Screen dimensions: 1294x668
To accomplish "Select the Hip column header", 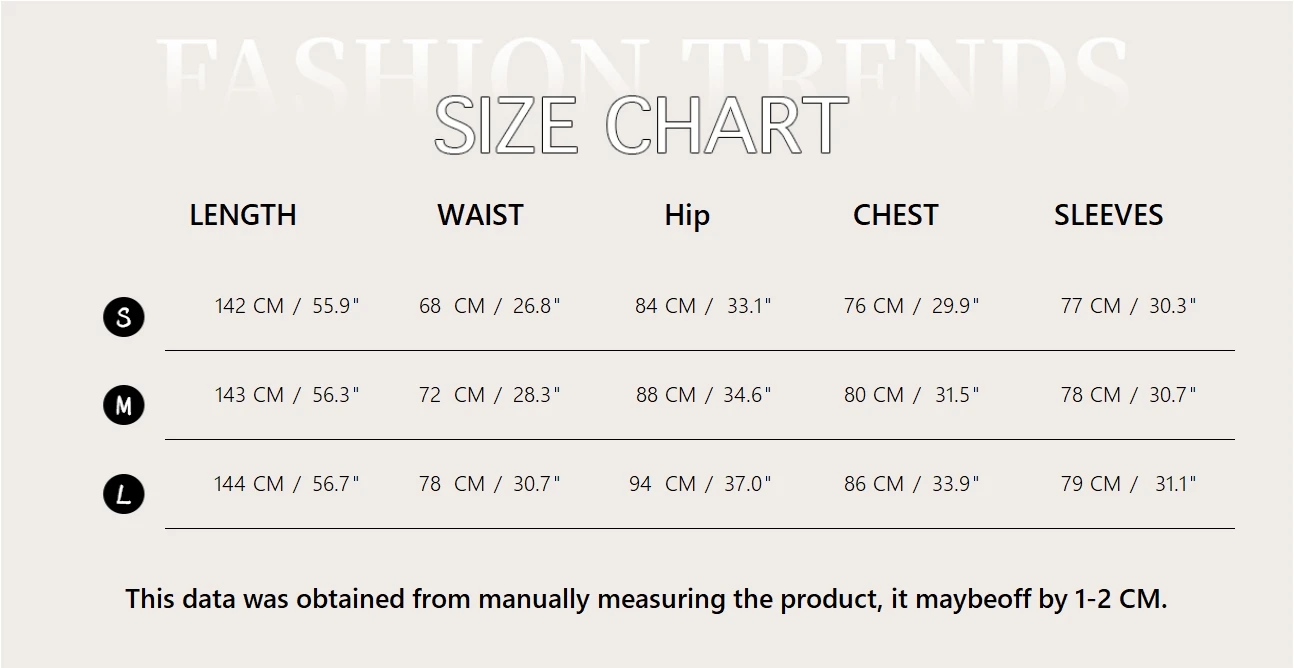I will 687,215.
